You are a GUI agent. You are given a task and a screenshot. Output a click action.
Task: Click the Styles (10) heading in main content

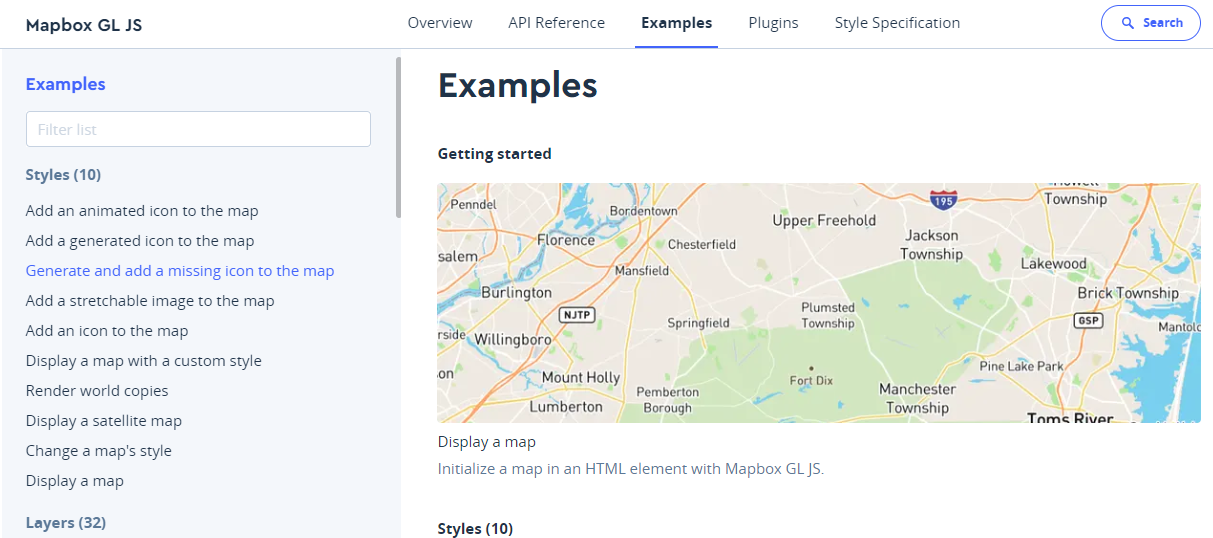[x=475, y=528]
